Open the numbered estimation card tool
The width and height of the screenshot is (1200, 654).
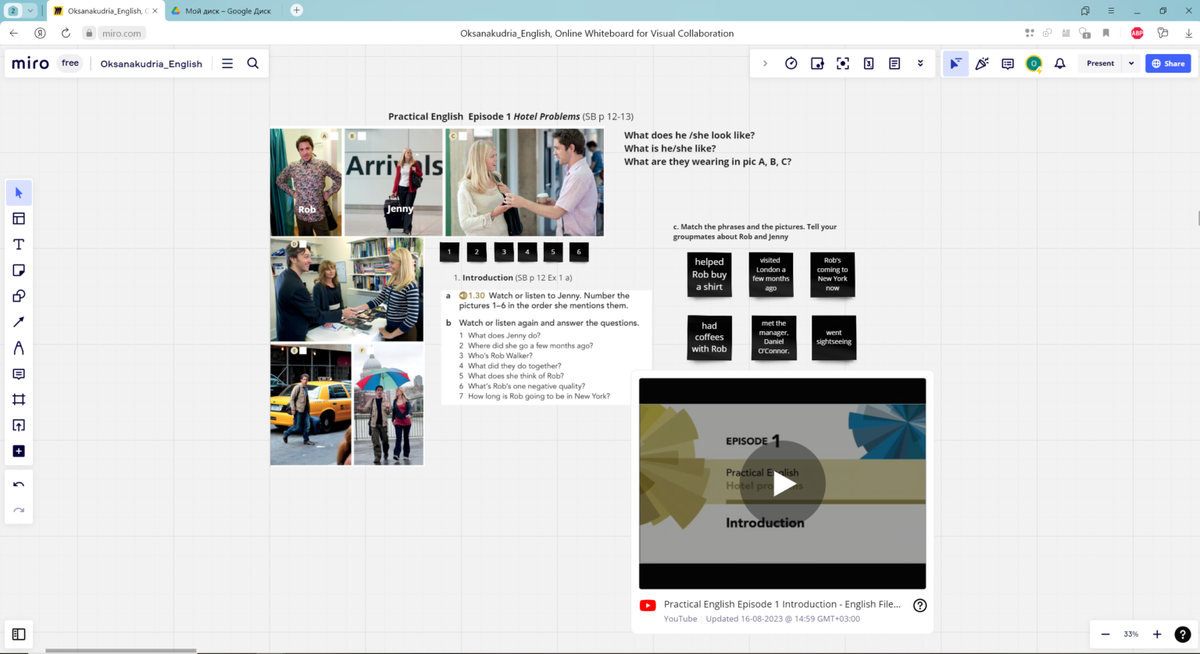pyautogui.click(x=869, y=63)
